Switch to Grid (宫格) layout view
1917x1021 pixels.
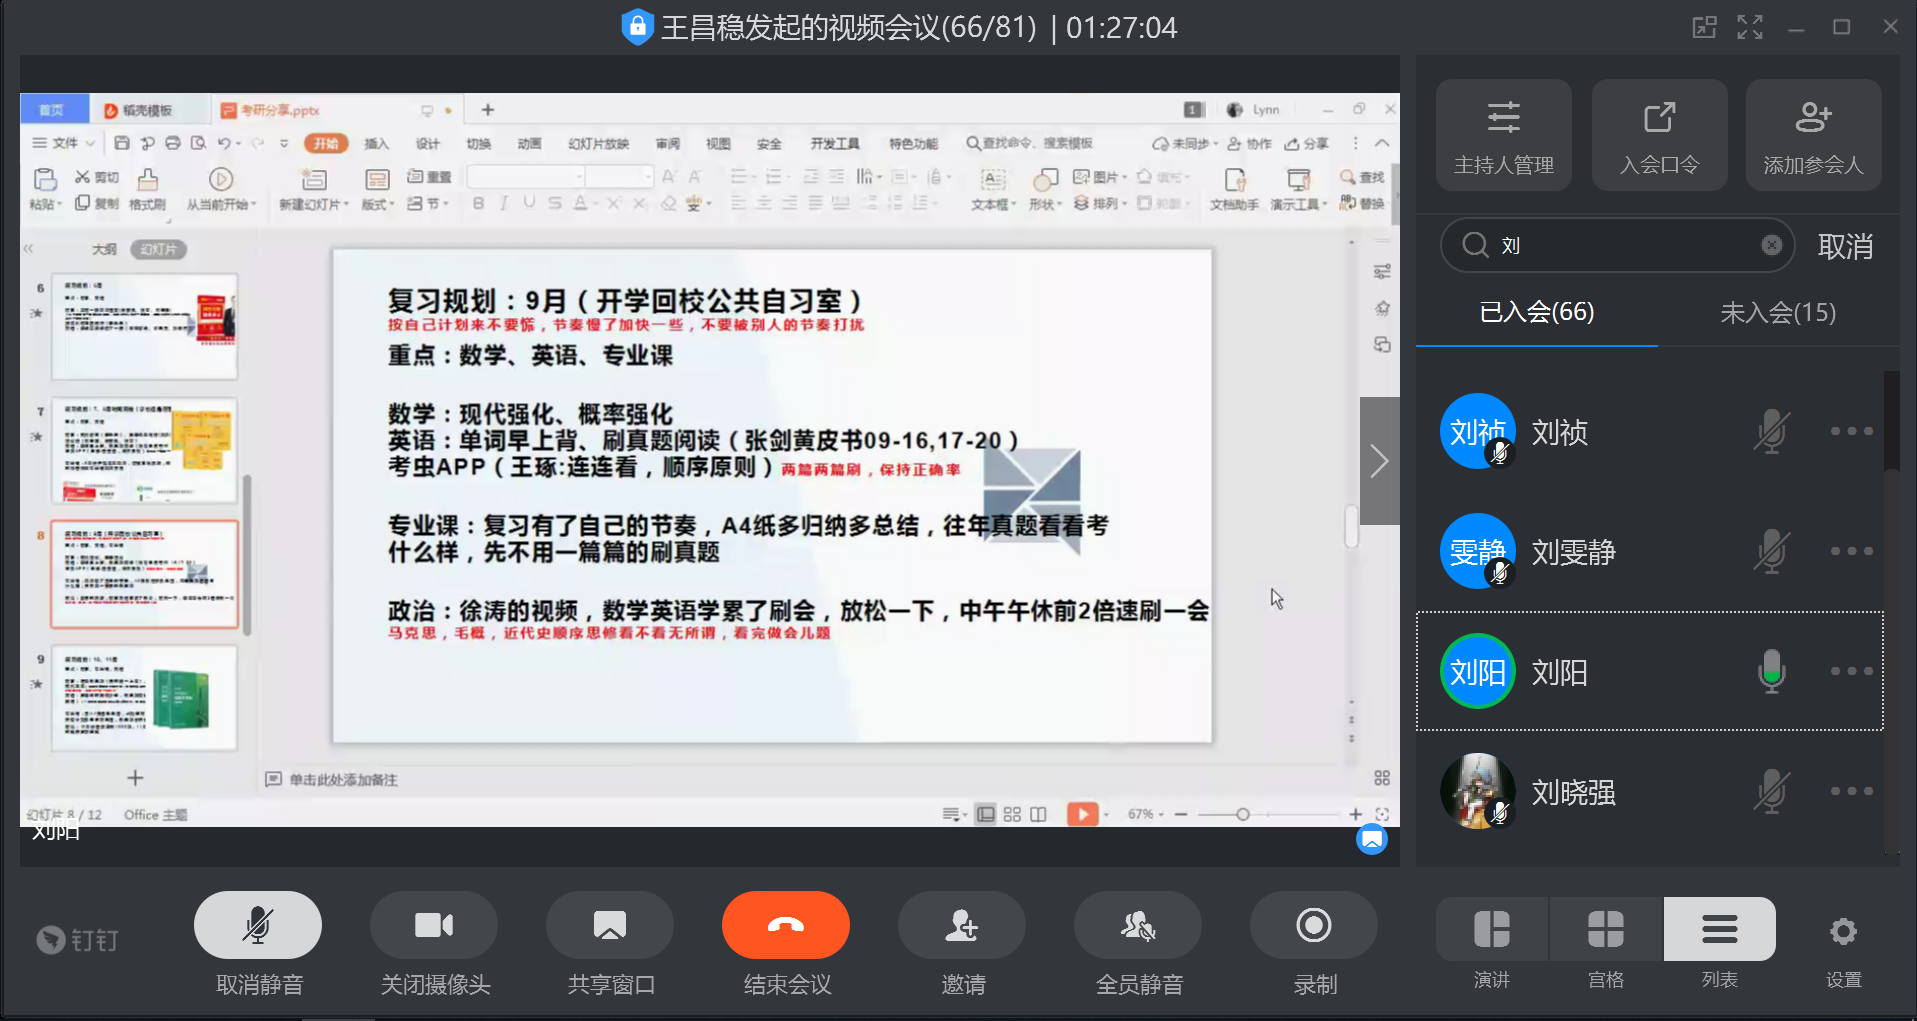1605,930
